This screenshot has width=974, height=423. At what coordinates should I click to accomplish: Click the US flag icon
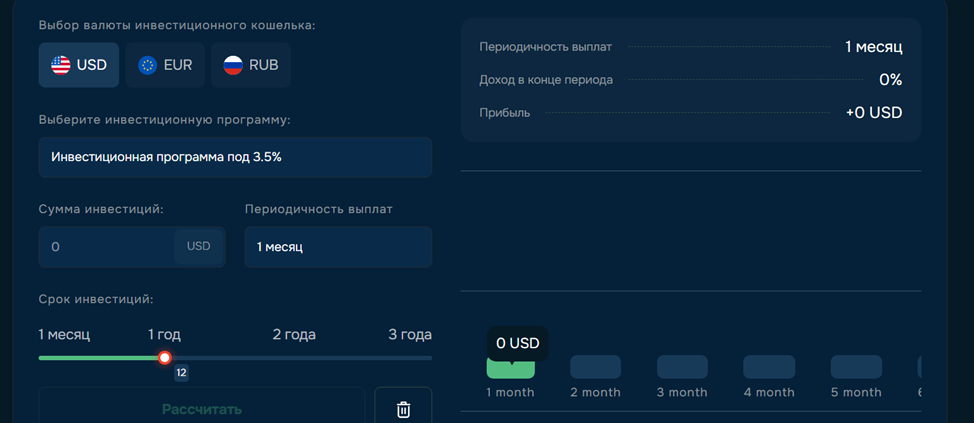(x=61, y=65)
